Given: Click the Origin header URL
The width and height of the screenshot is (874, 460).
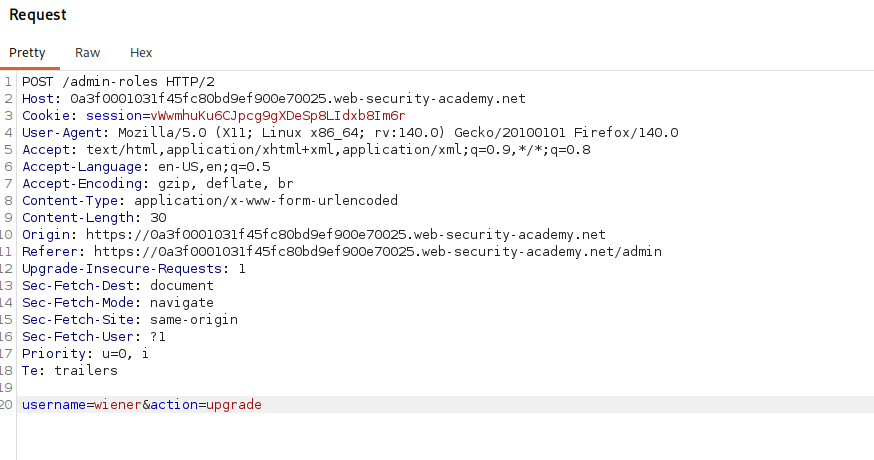Looking at the screenshot, I should (x=346, y=235).
